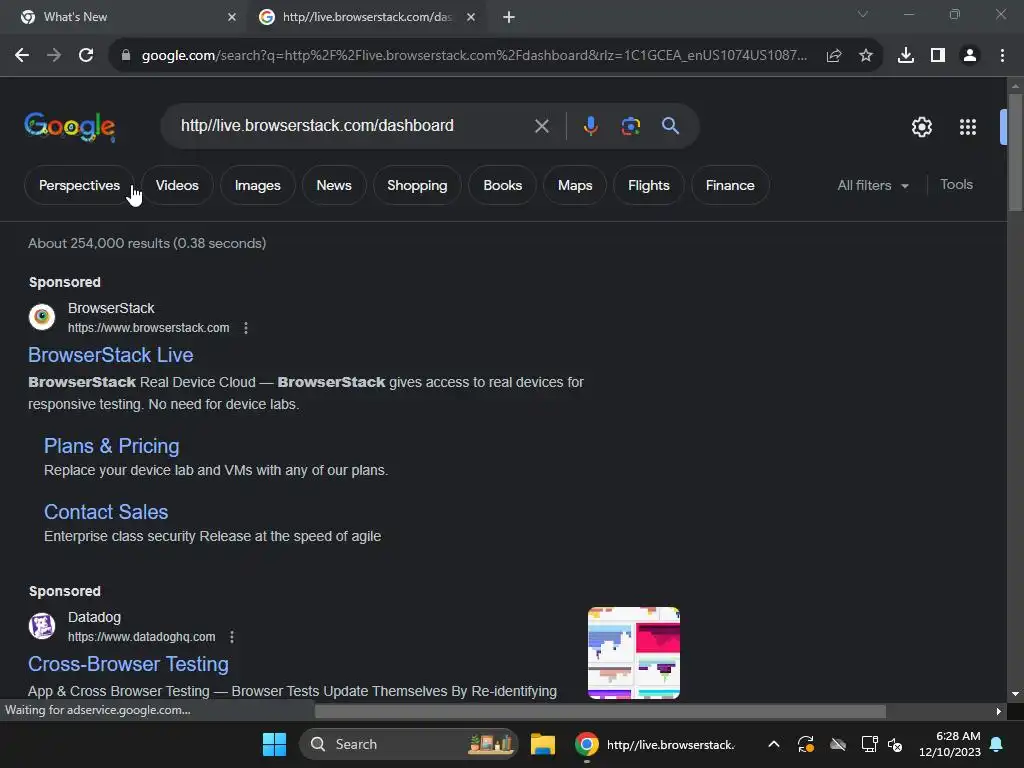Click the Windows taskbar Search box
Viewport: 1024px width, 768px height.
pos(409,744)
